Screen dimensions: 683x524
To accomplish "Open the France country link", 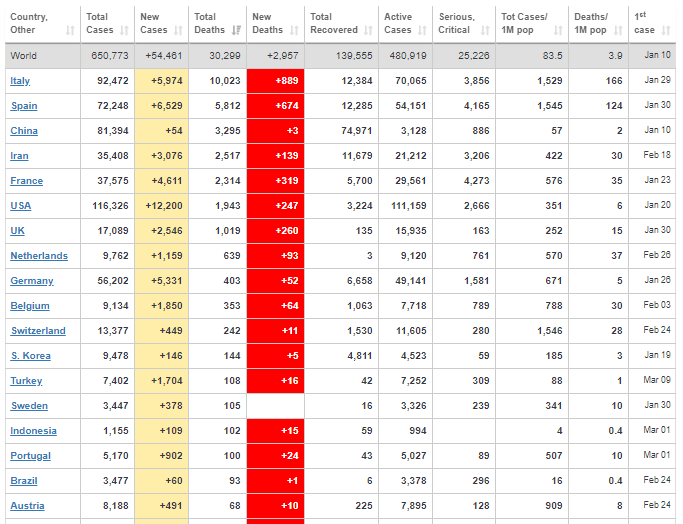I will click(27, 181).
